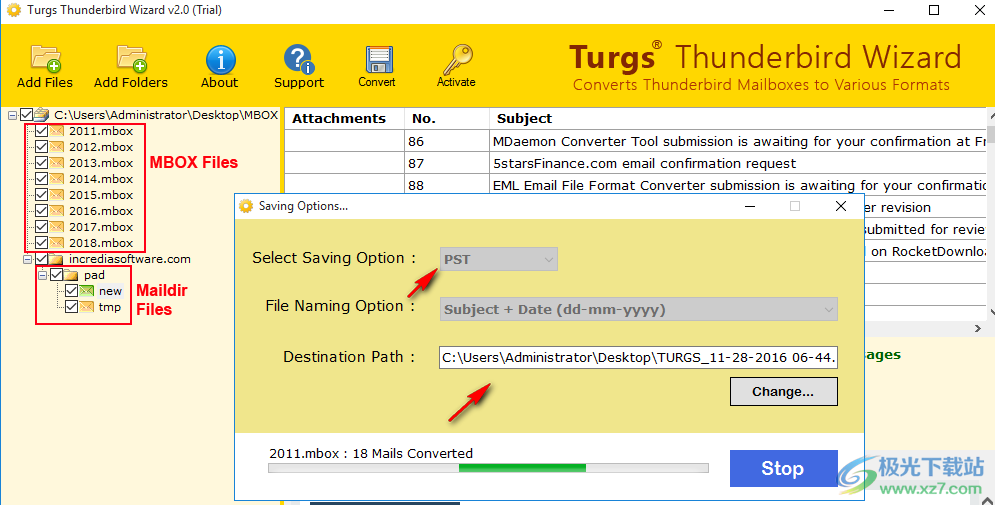
Task: Select the 2014.mbox label
Action: coord(101,179)
